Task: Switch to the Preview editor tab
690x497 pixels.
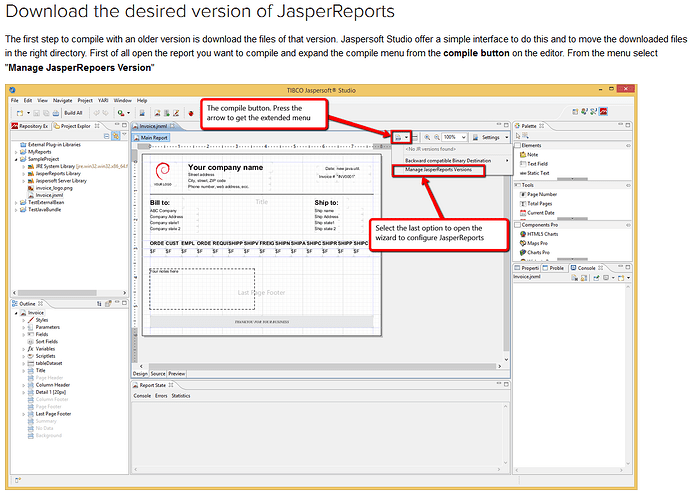Action: (x=176, y=374)
